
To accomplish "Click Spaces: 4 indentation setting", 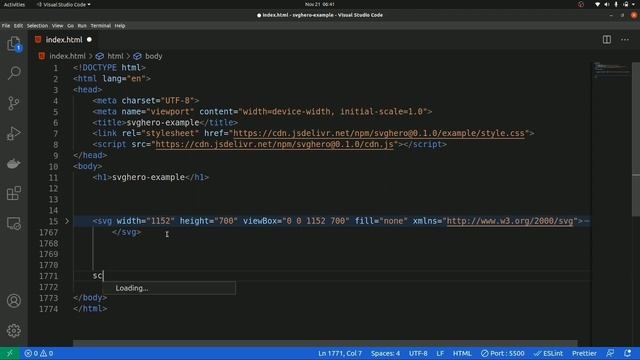I will click(385, 353).
